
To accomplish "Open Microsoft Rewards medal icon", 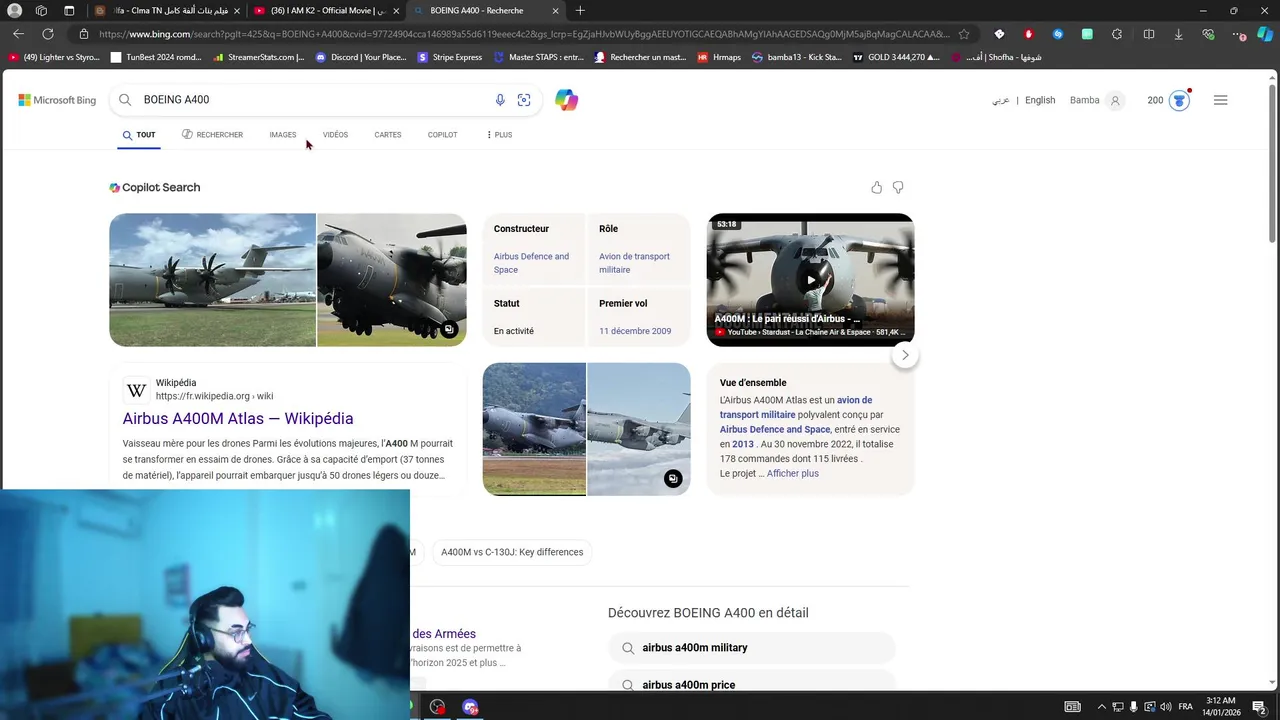I will (x=1179, y=100).
